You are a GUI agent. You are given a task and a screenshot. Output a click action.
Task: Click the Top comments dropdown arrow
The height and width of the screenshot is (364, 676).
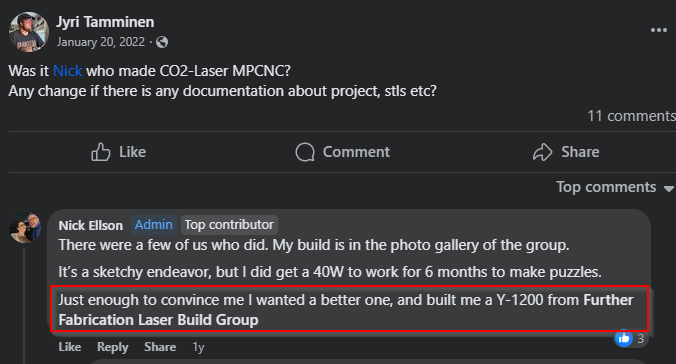pyautogui.click(x=669, y=188)
